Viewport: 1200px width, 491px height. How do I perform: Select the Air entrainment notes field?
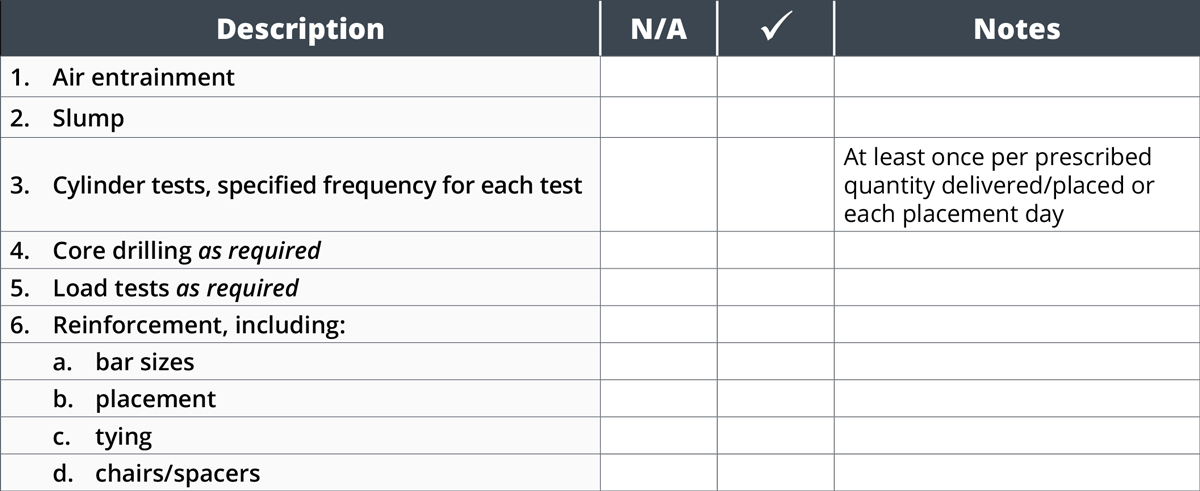click(1017, 77)
